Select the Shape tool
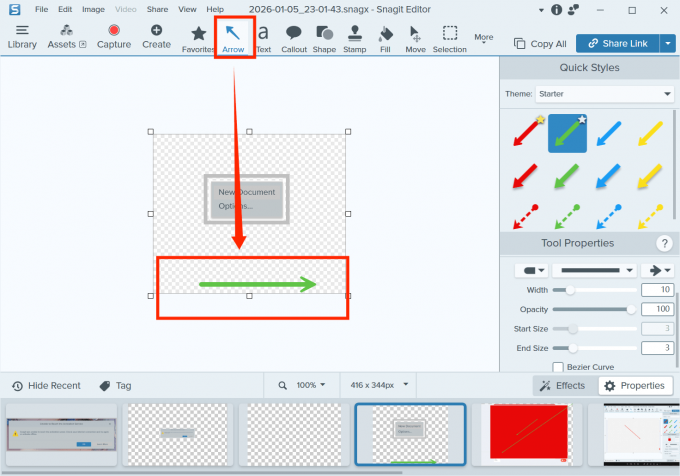Screen dimensions: 680x476 coord(324,37)
